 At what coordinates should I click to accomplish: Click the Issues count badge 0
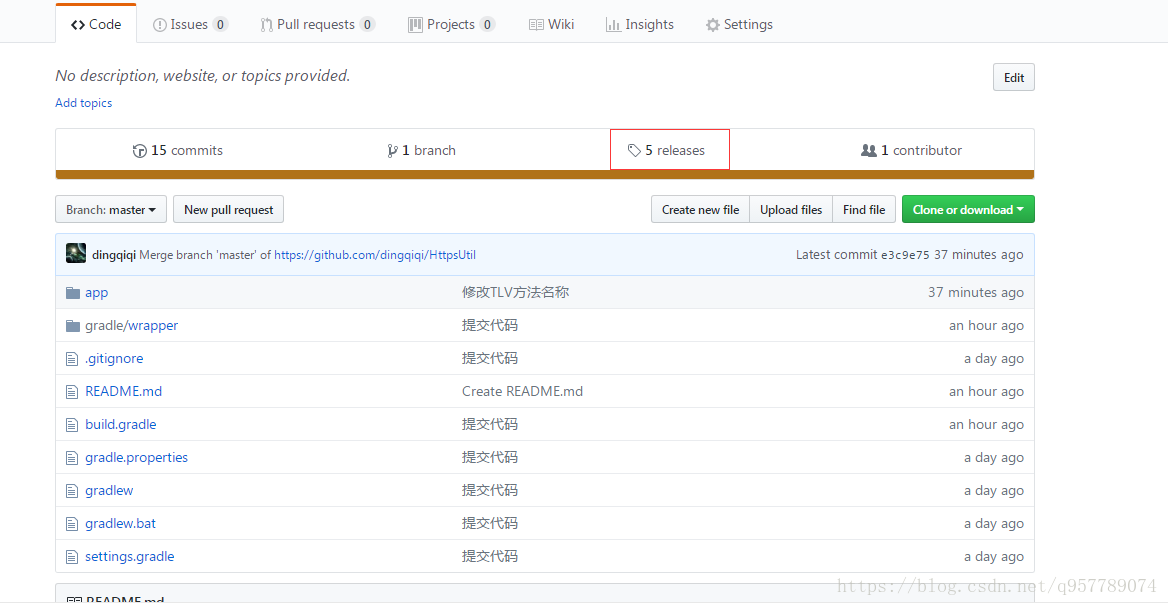pyautogui.click(x=220, y=25)
